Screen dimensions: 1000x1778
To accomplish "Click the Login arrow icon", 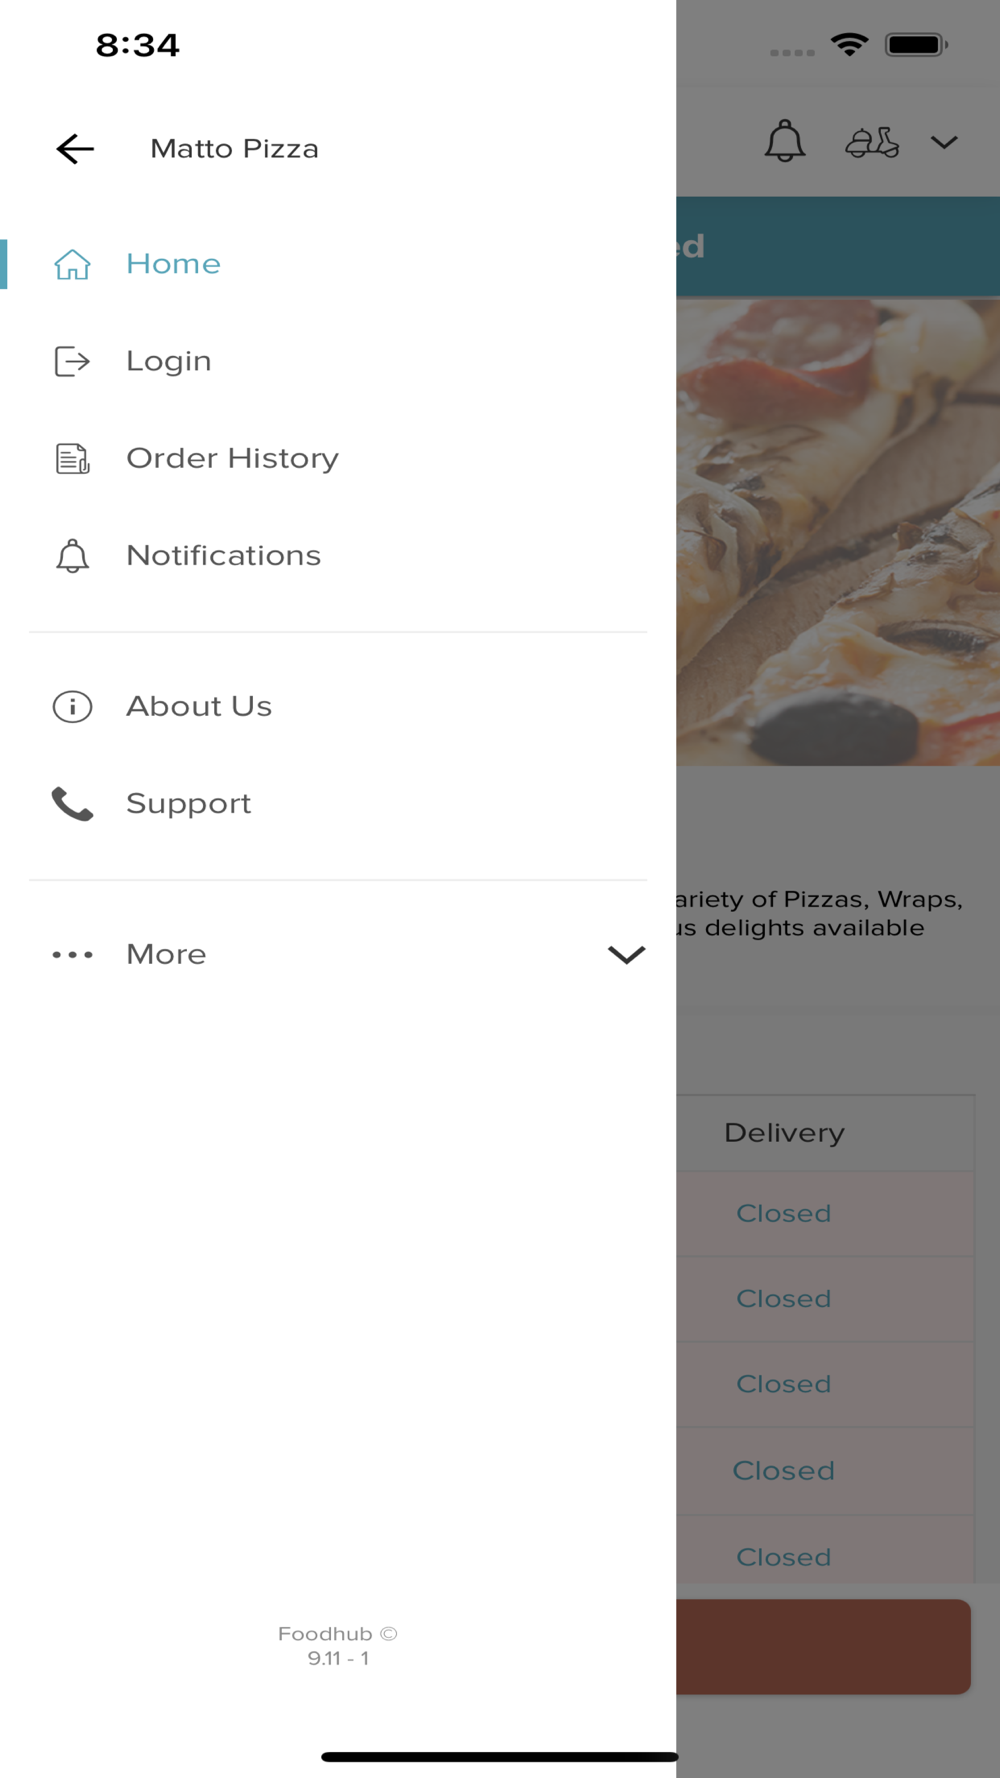I will tap(72, 361).
